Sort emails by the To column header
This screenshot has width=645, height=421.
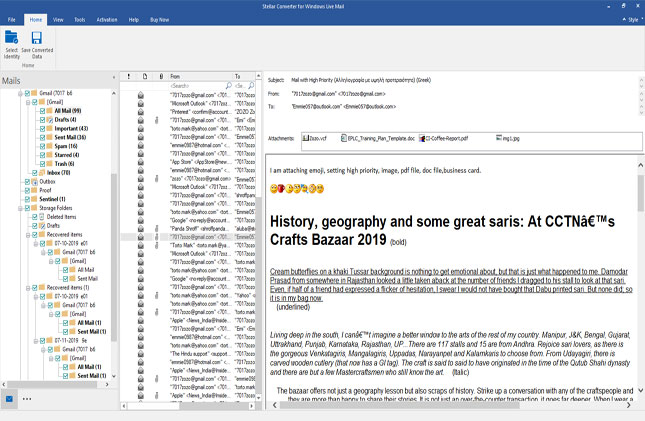(x=244, y=76)
